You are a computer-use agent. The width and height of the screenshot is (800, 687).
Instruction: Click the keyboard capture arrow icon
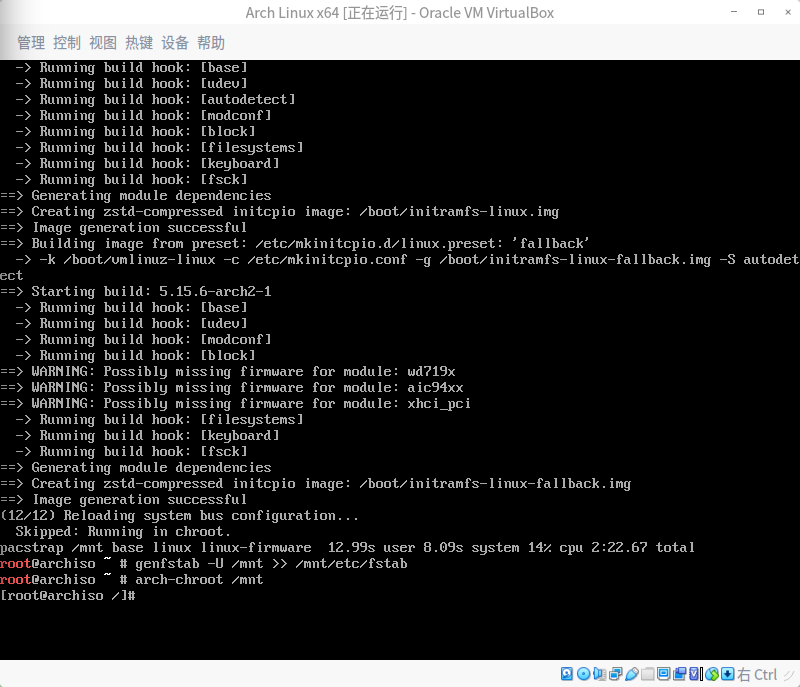pos(728,674)
